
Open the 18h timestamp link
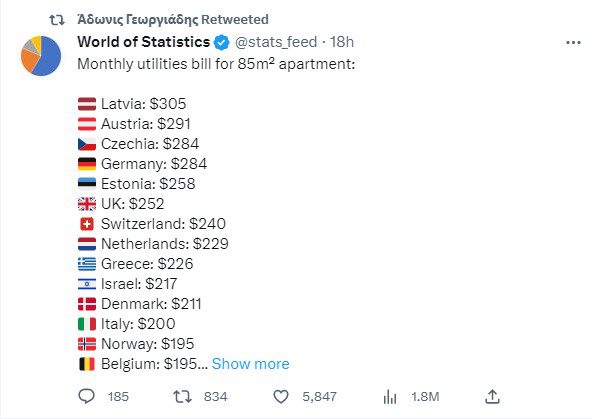(x=342, y=42)
